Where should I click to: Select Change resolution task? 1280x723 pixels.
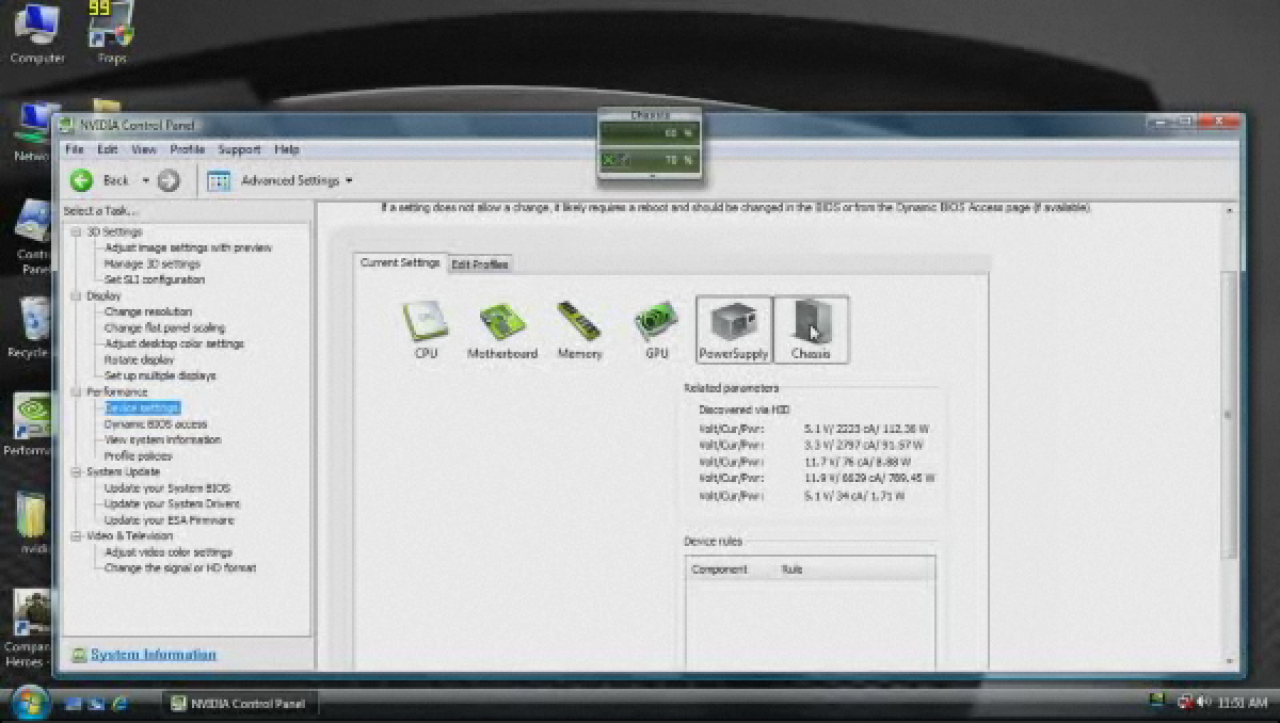(148, 312)
